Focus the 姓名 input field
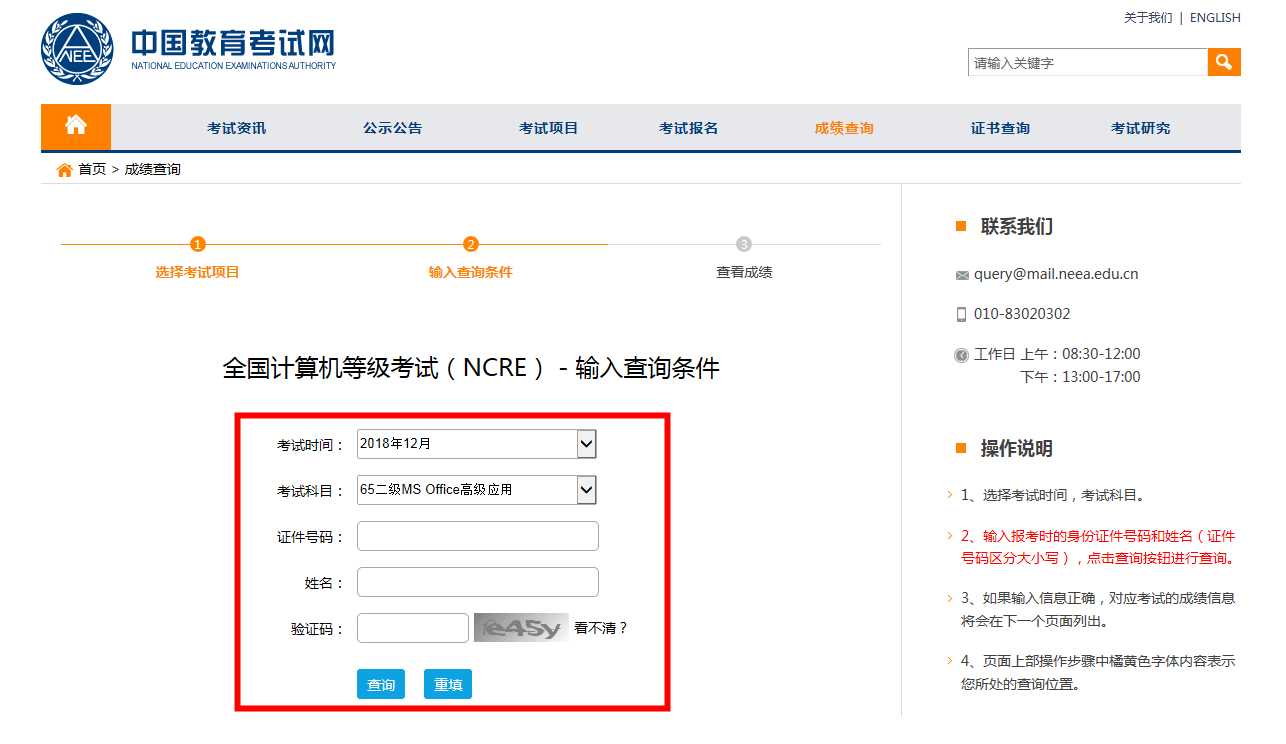The height and width of the screenshot is (744, 1286). click(478, 582)
